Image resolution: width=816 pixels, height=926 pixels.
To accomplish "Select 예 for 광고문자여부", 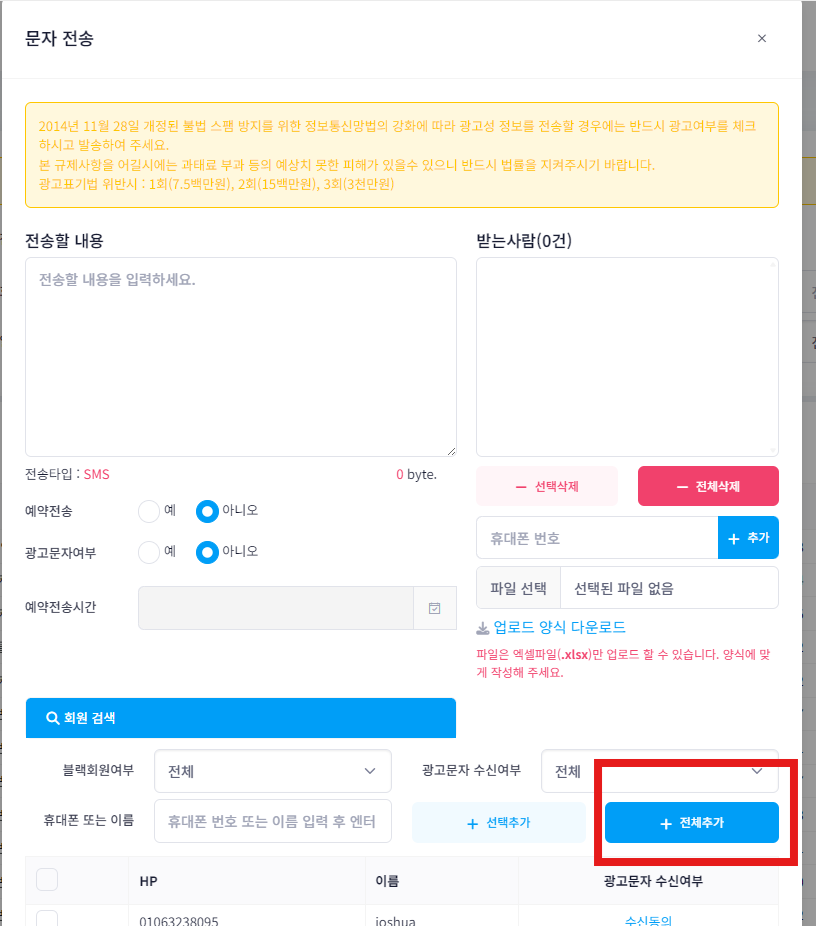I will point(149,552).
